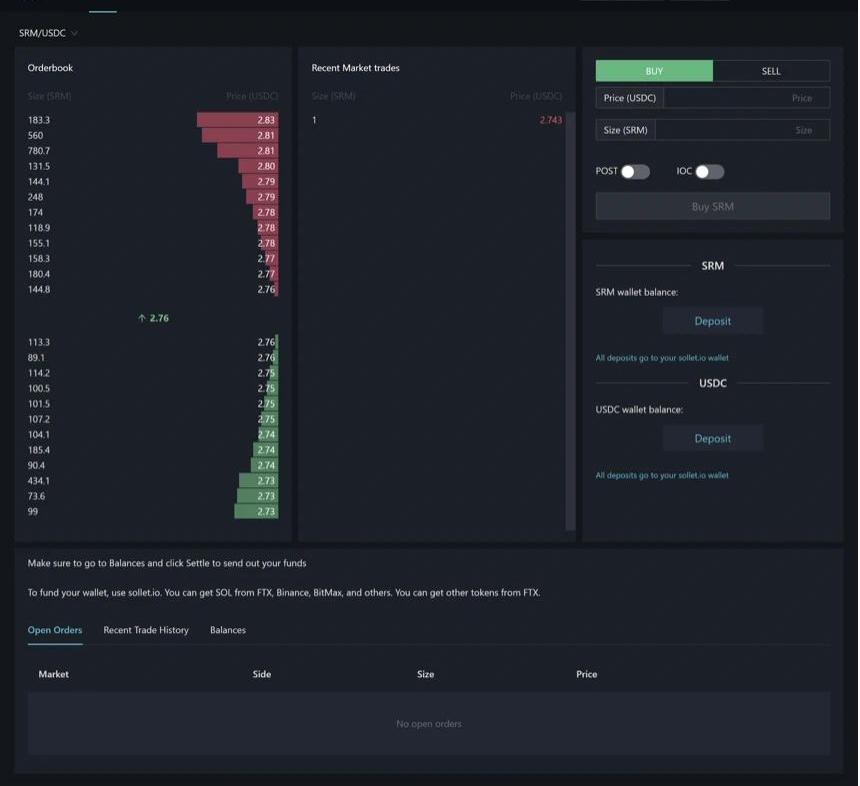The height and width of the screenshot is (786, 860).
Task: Open sollet.io wallet link under USDC
Action: coord(662,475)
